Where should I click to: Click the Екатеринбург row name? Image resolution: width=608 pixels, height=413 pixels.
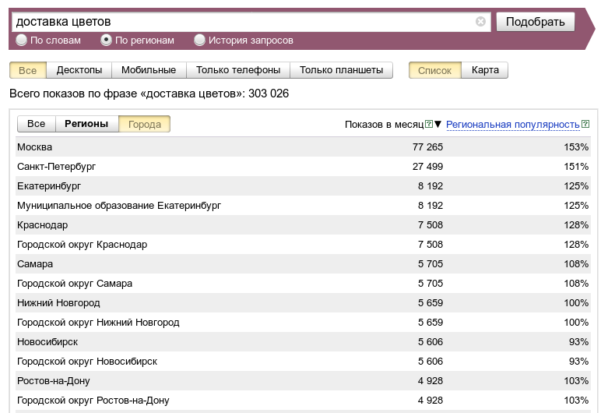49,186
